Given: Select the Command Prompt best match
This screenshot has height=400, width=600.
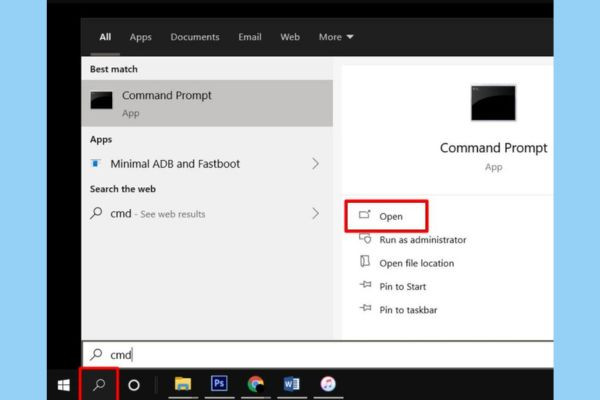Looking at the screenshot, I should click(x=207, y=103).
